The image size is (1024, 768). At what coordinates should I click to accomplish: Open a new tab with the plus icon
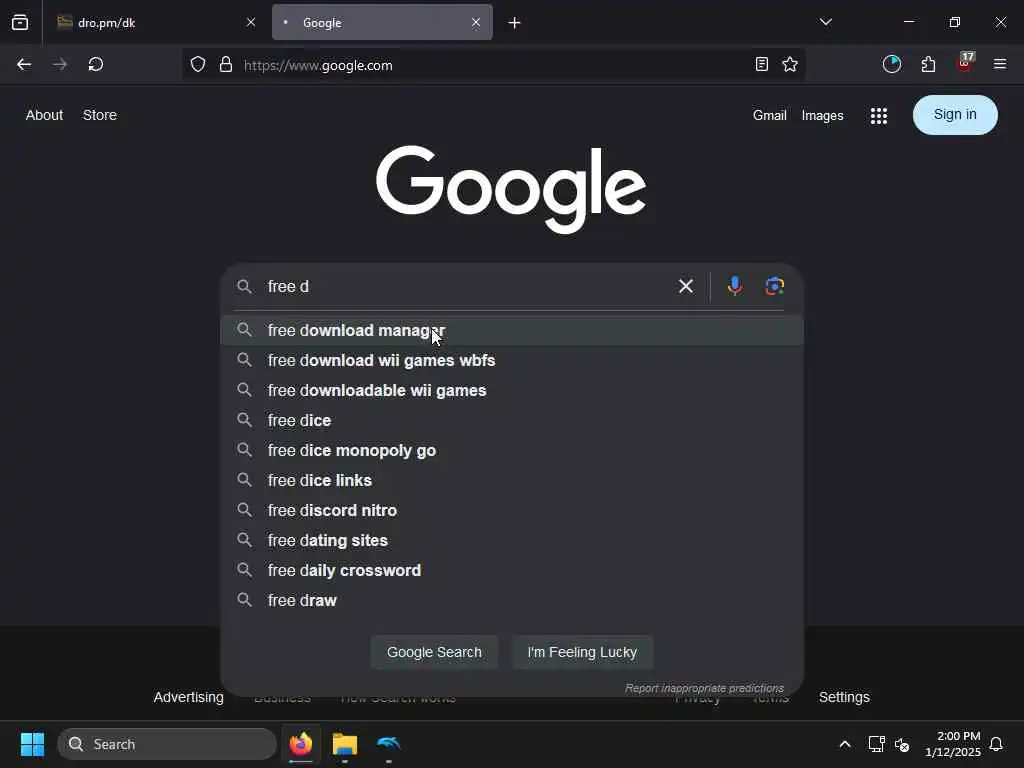[515, 23]
